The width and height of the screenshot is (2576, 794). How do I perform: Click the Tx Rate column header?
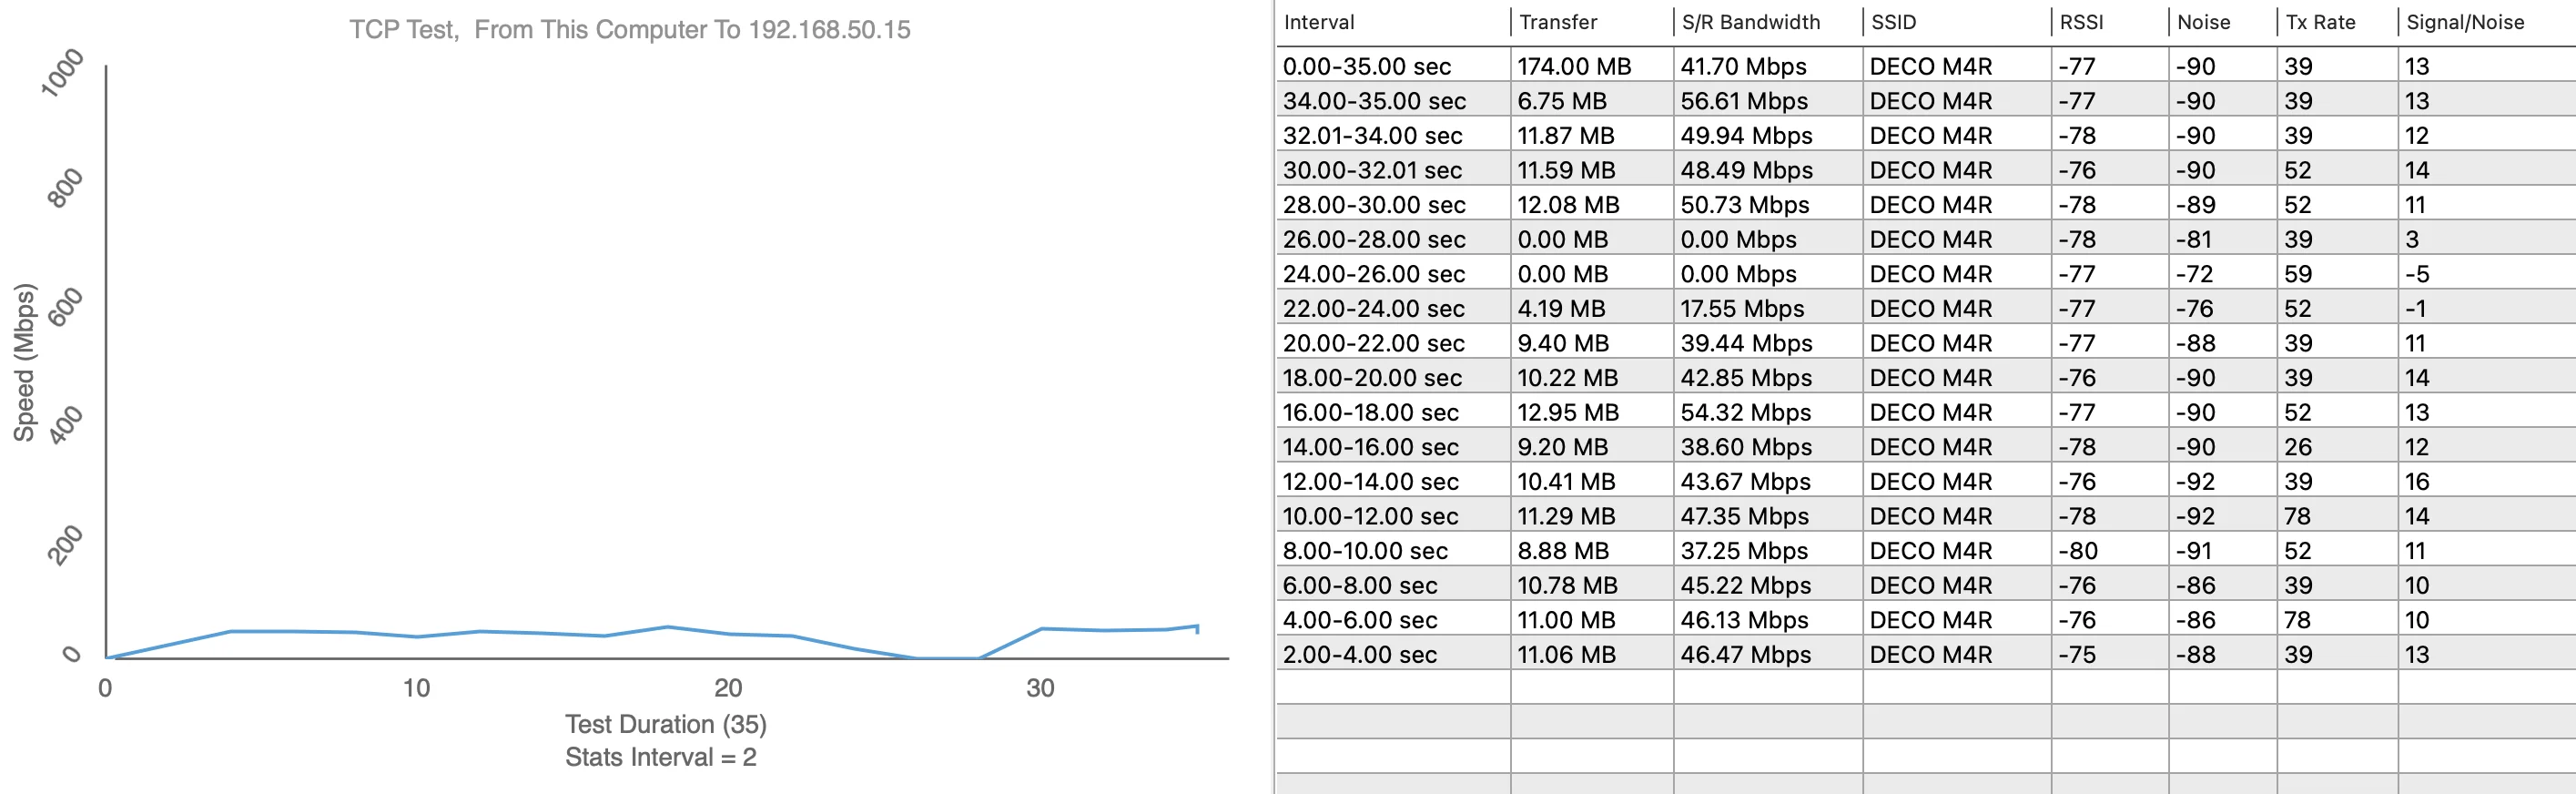point(2320,22)
